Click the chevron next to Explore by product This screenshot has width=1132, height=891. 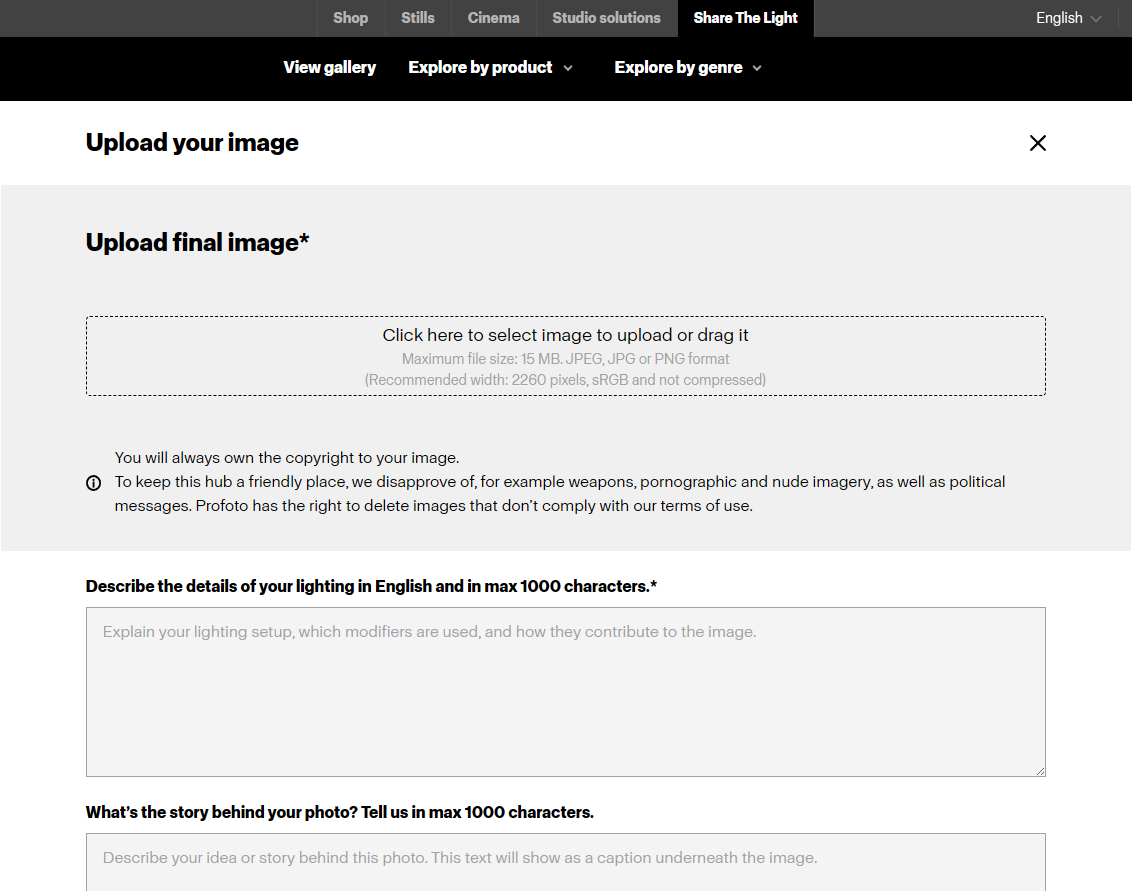tap(568, 68)
